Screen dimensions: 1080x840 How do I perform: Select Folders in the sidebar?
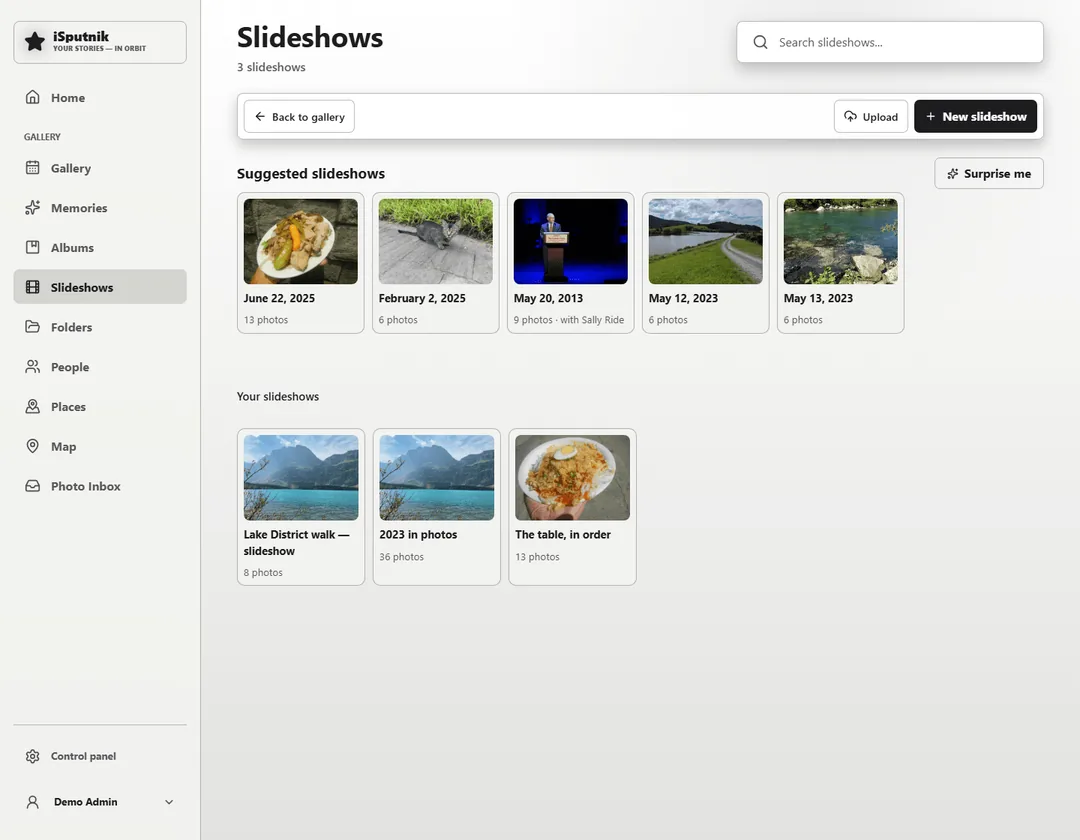pyautogui.click(x=100, y=326)
